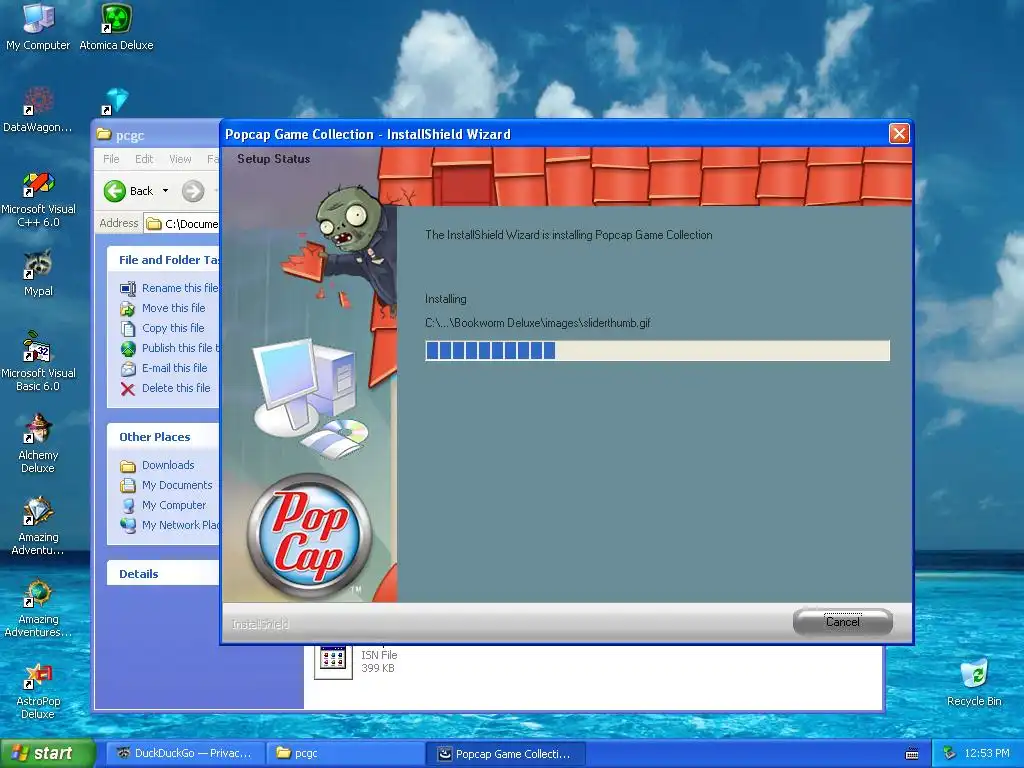Click the My Computer icon in Other Places
This screenshot has height=768, width=1024.
128,505
